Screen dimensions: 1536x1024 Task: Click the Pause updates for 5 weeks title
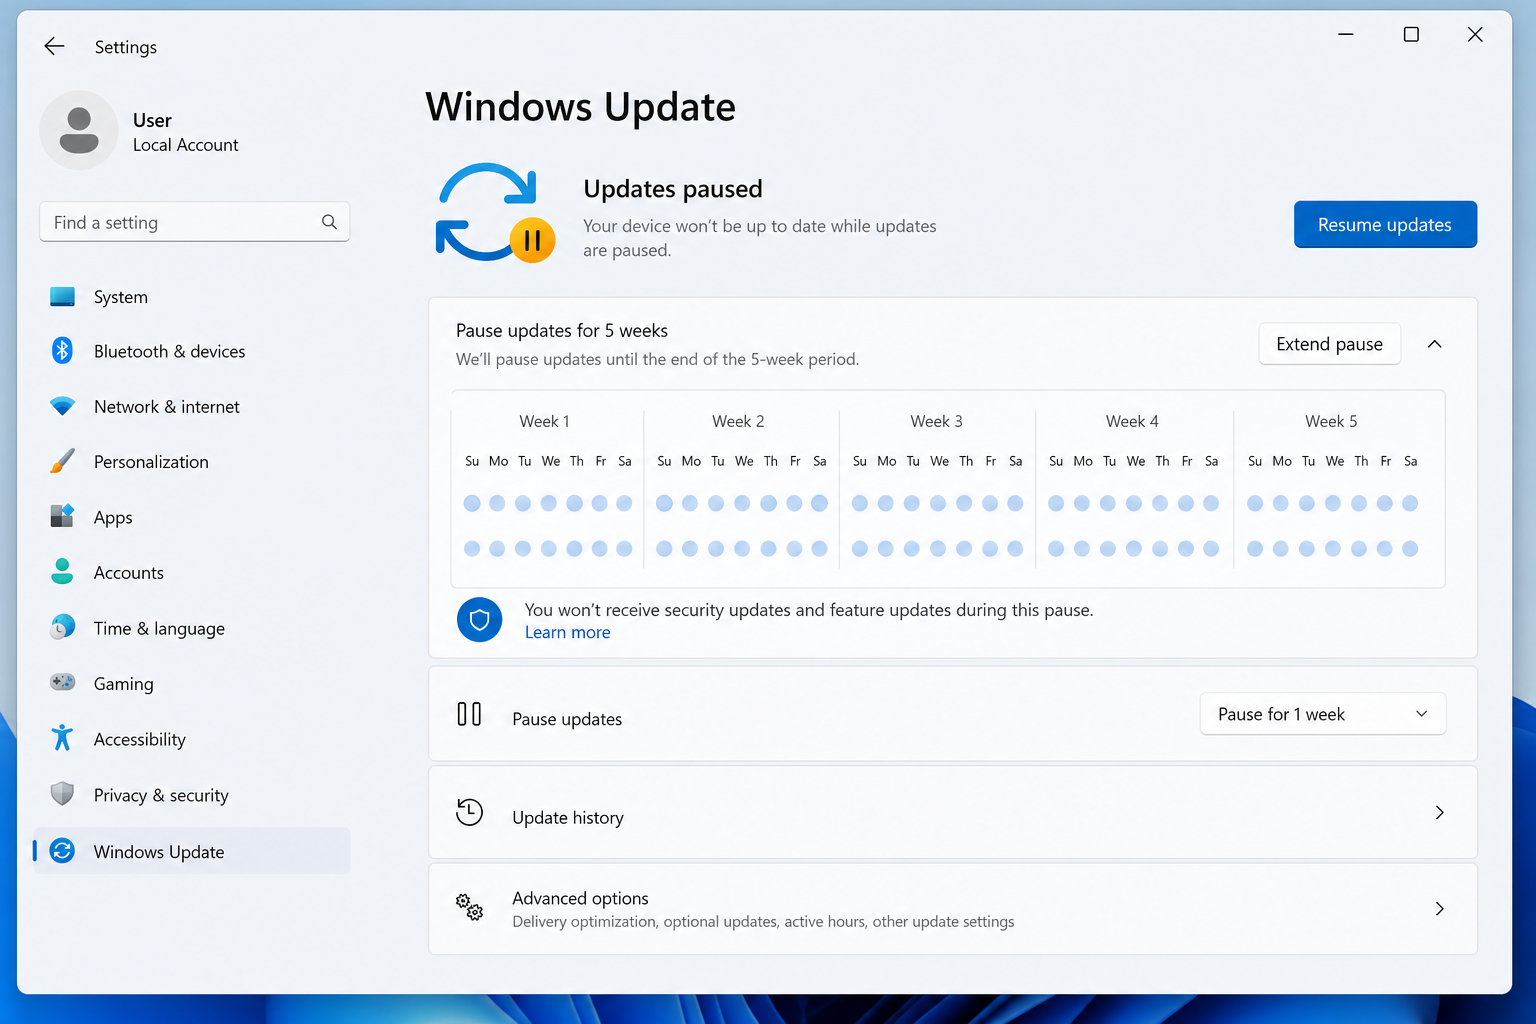point(562,330)
